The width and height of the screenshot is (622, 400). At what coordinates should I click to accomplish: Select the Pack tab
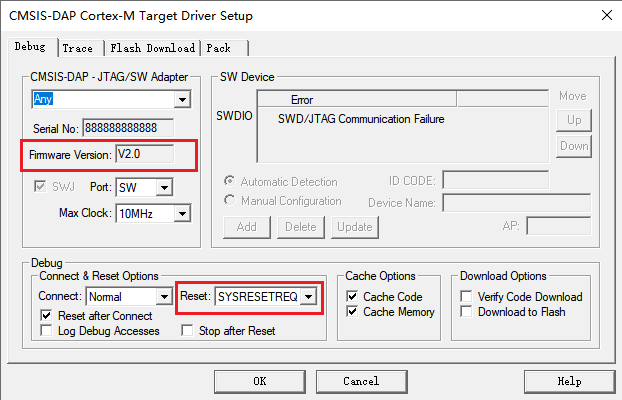pos(218,48)
